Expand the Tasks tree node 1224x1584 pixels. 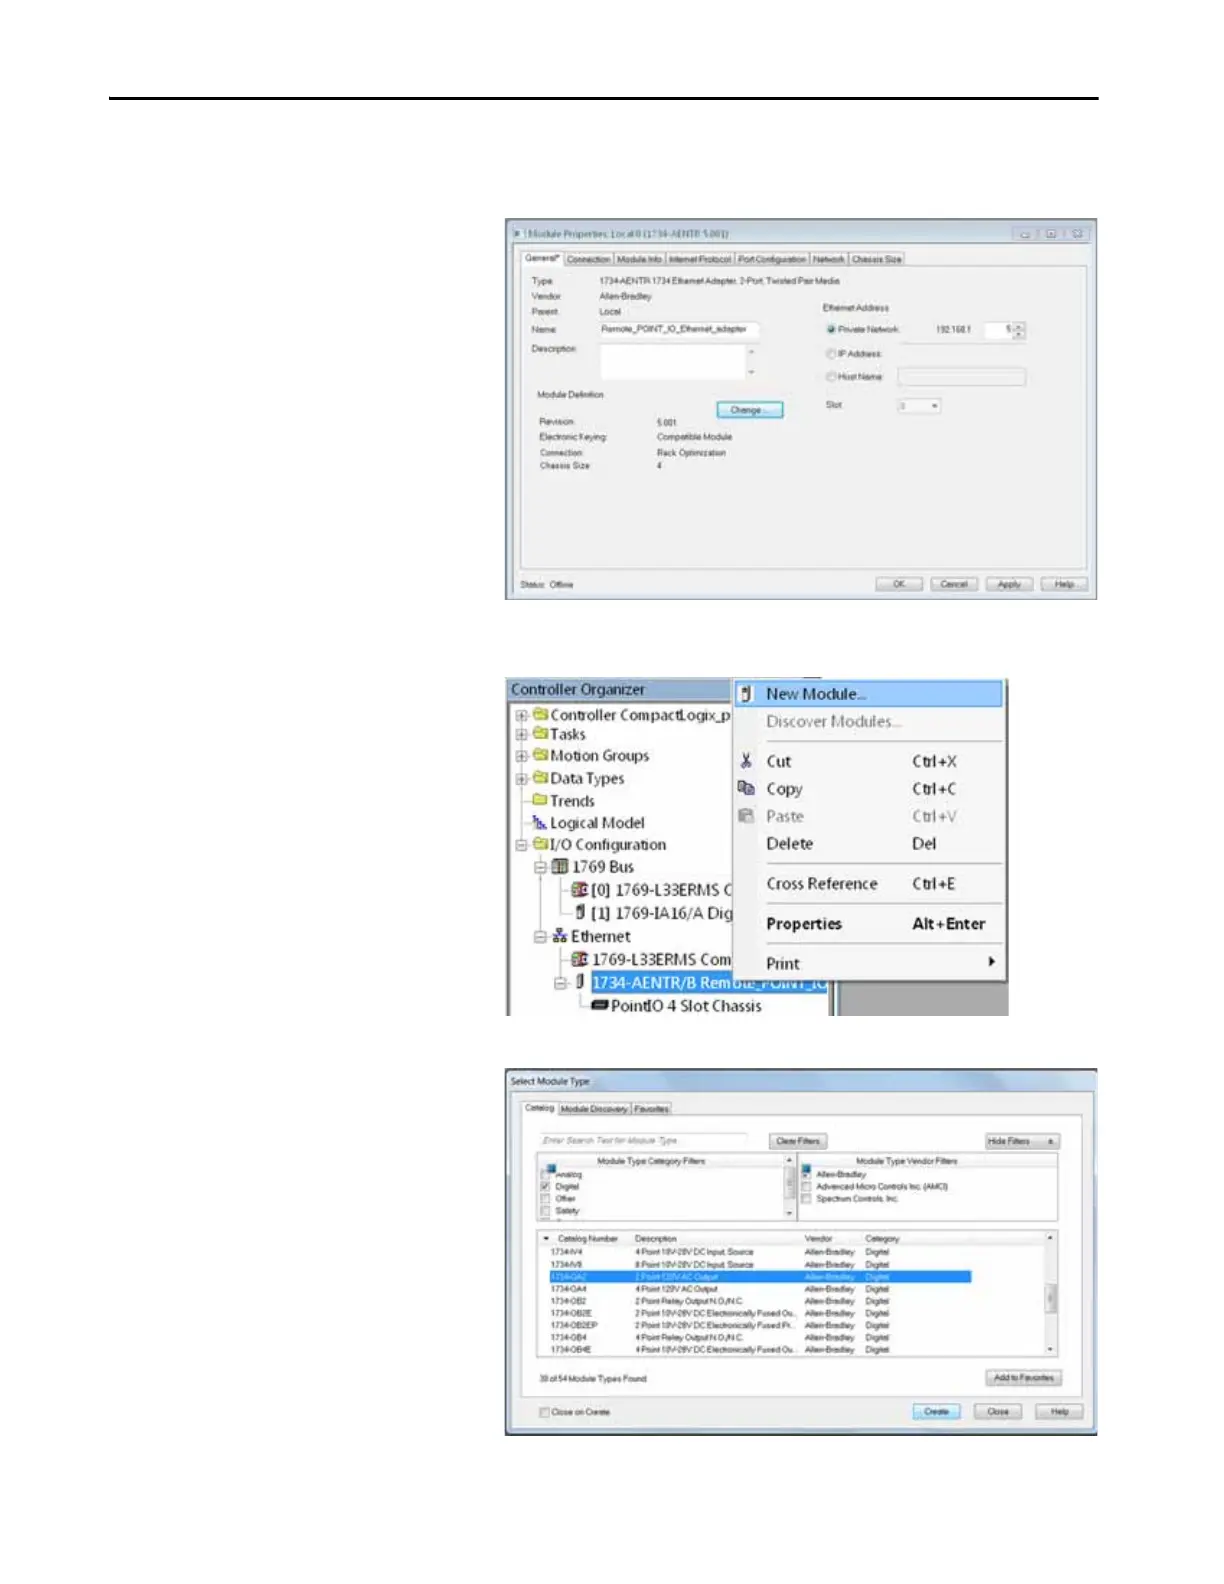521,734
